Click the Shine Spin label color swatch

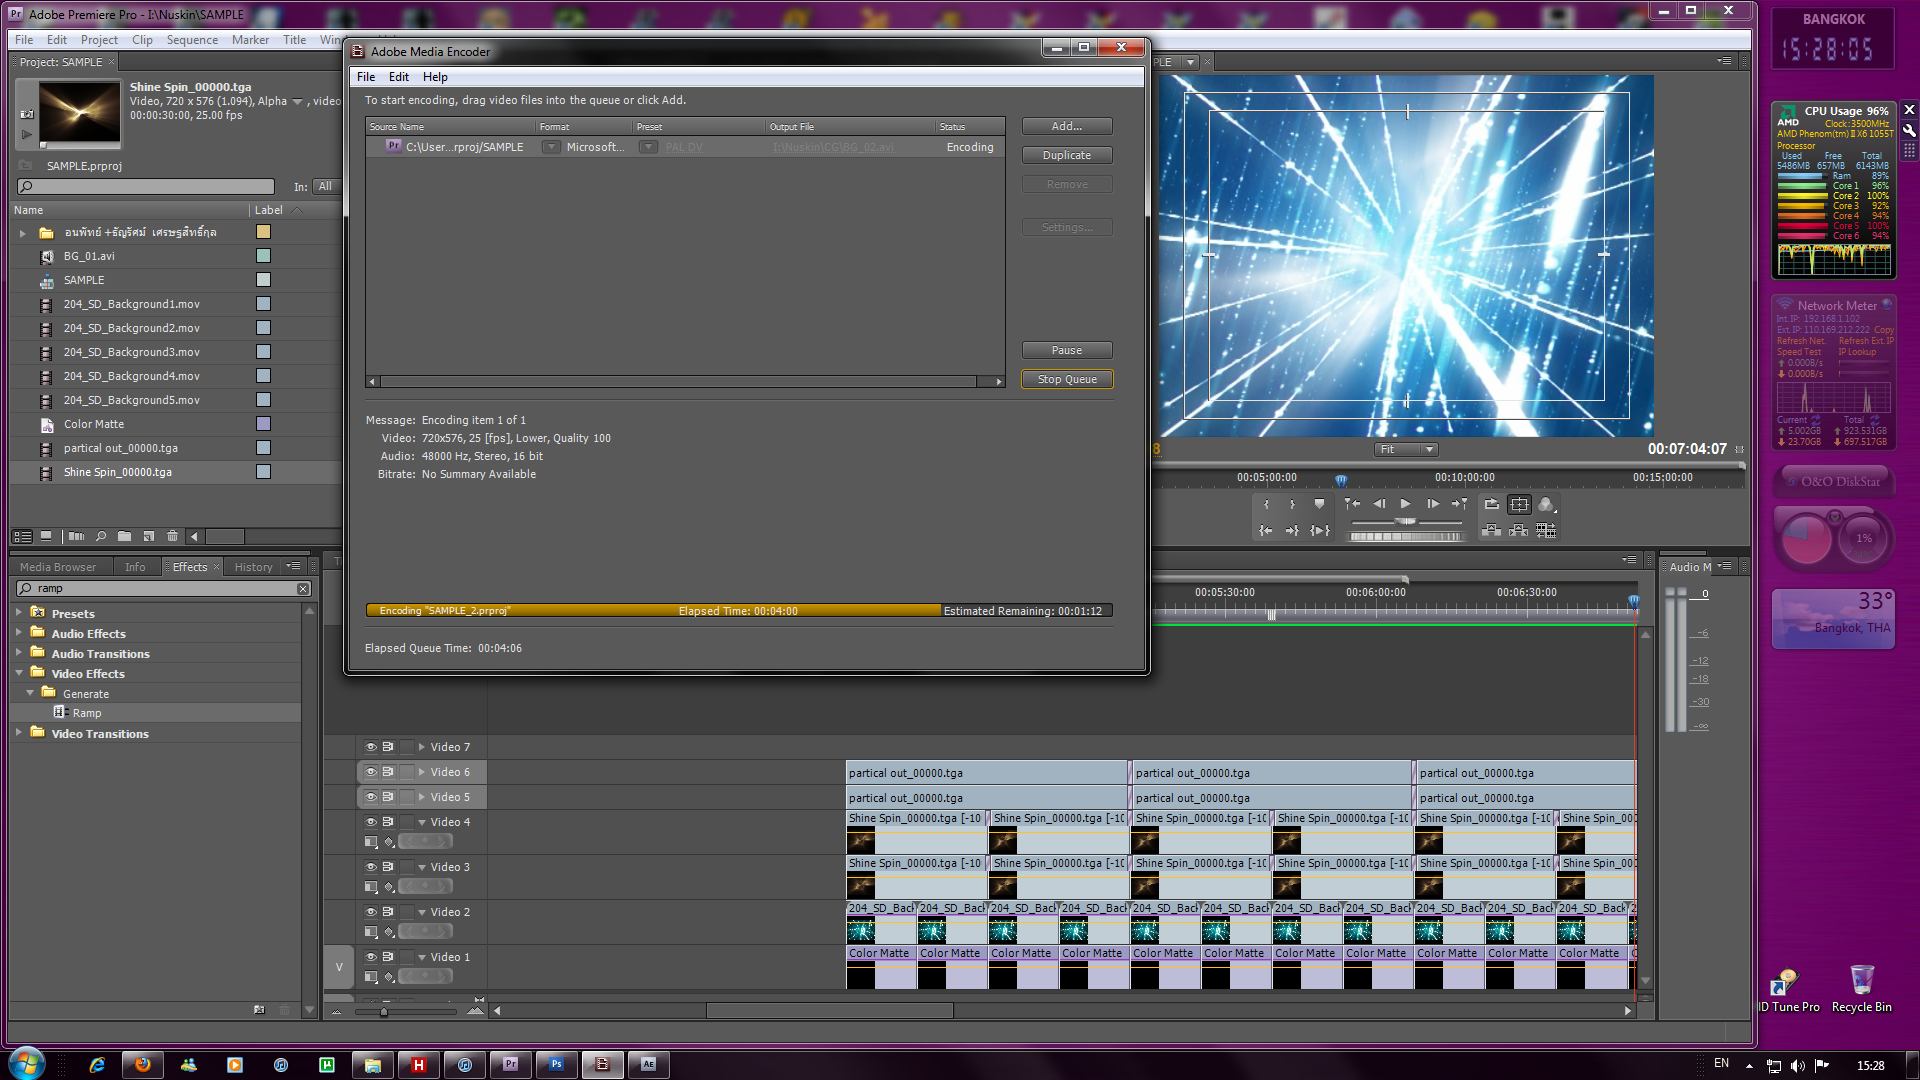(263, 472)
